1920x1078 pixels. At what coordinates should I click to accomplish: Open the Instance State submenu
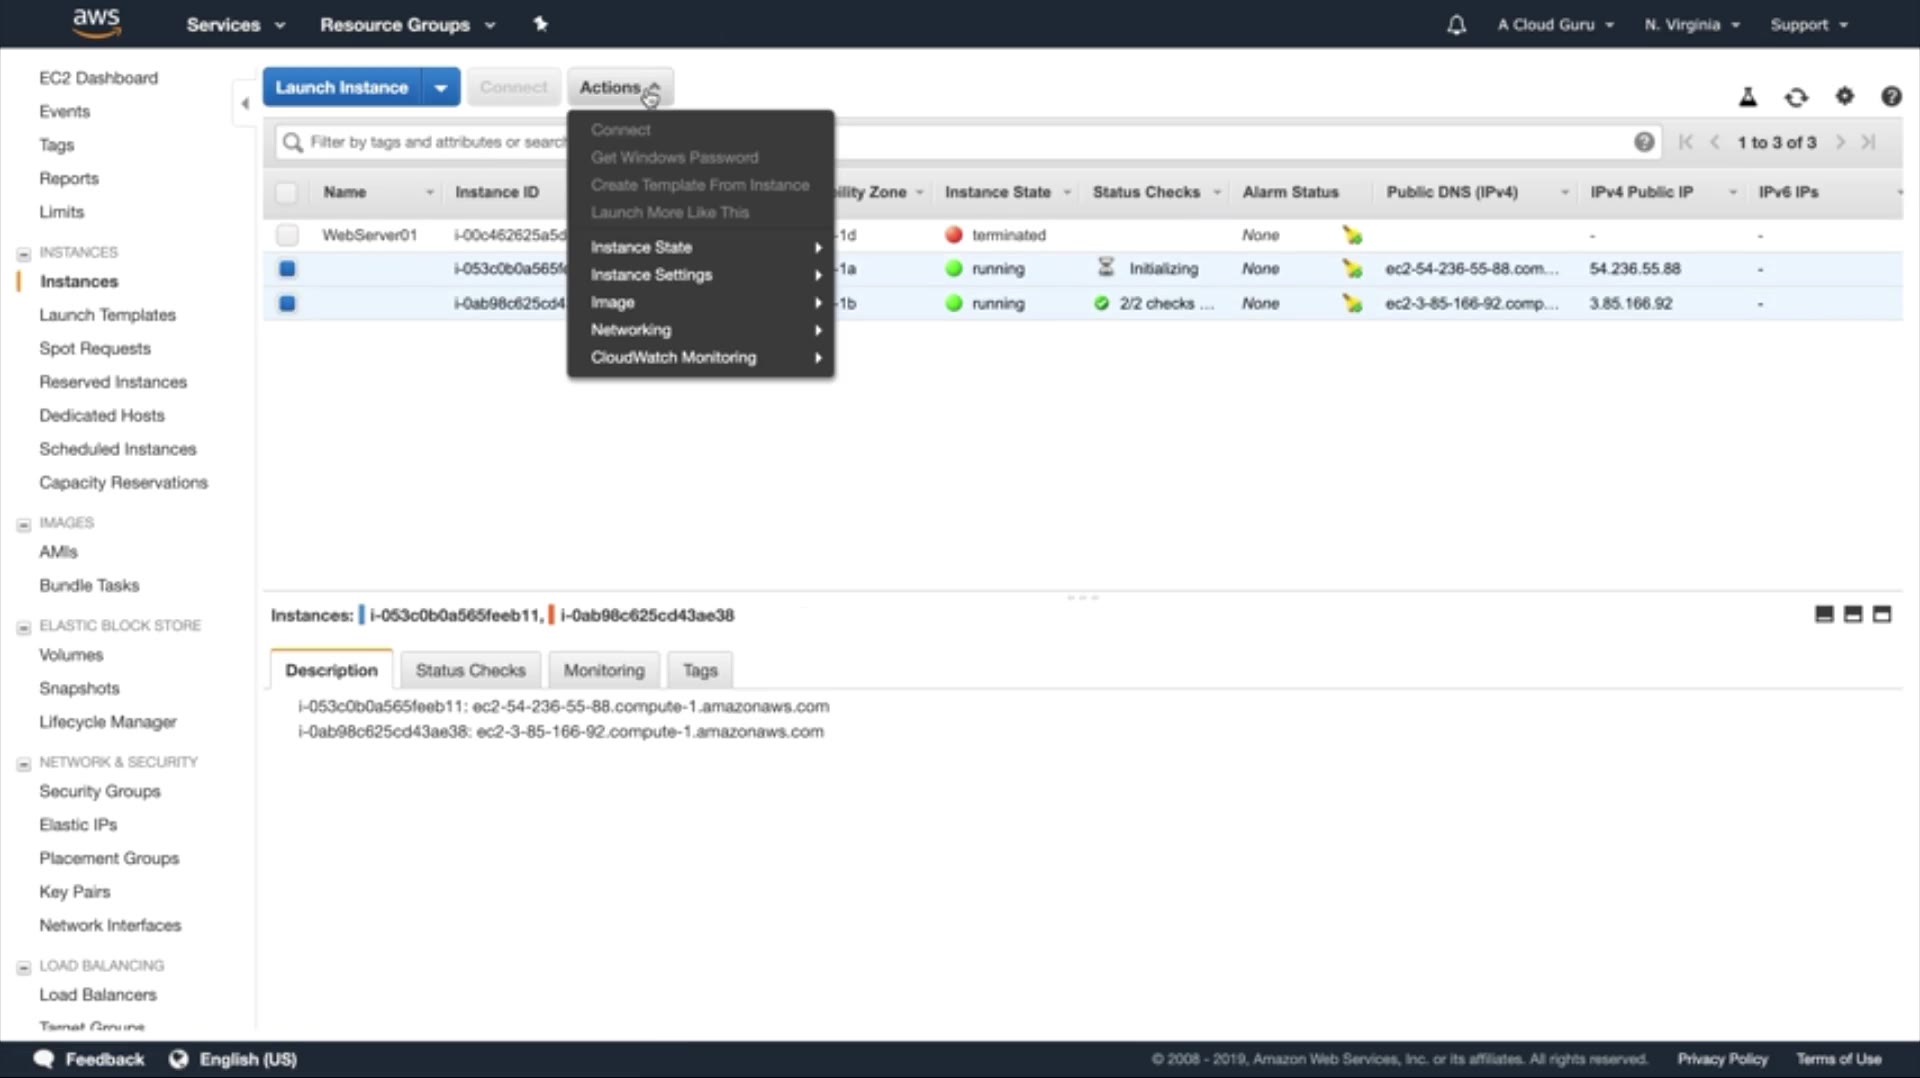701,247
